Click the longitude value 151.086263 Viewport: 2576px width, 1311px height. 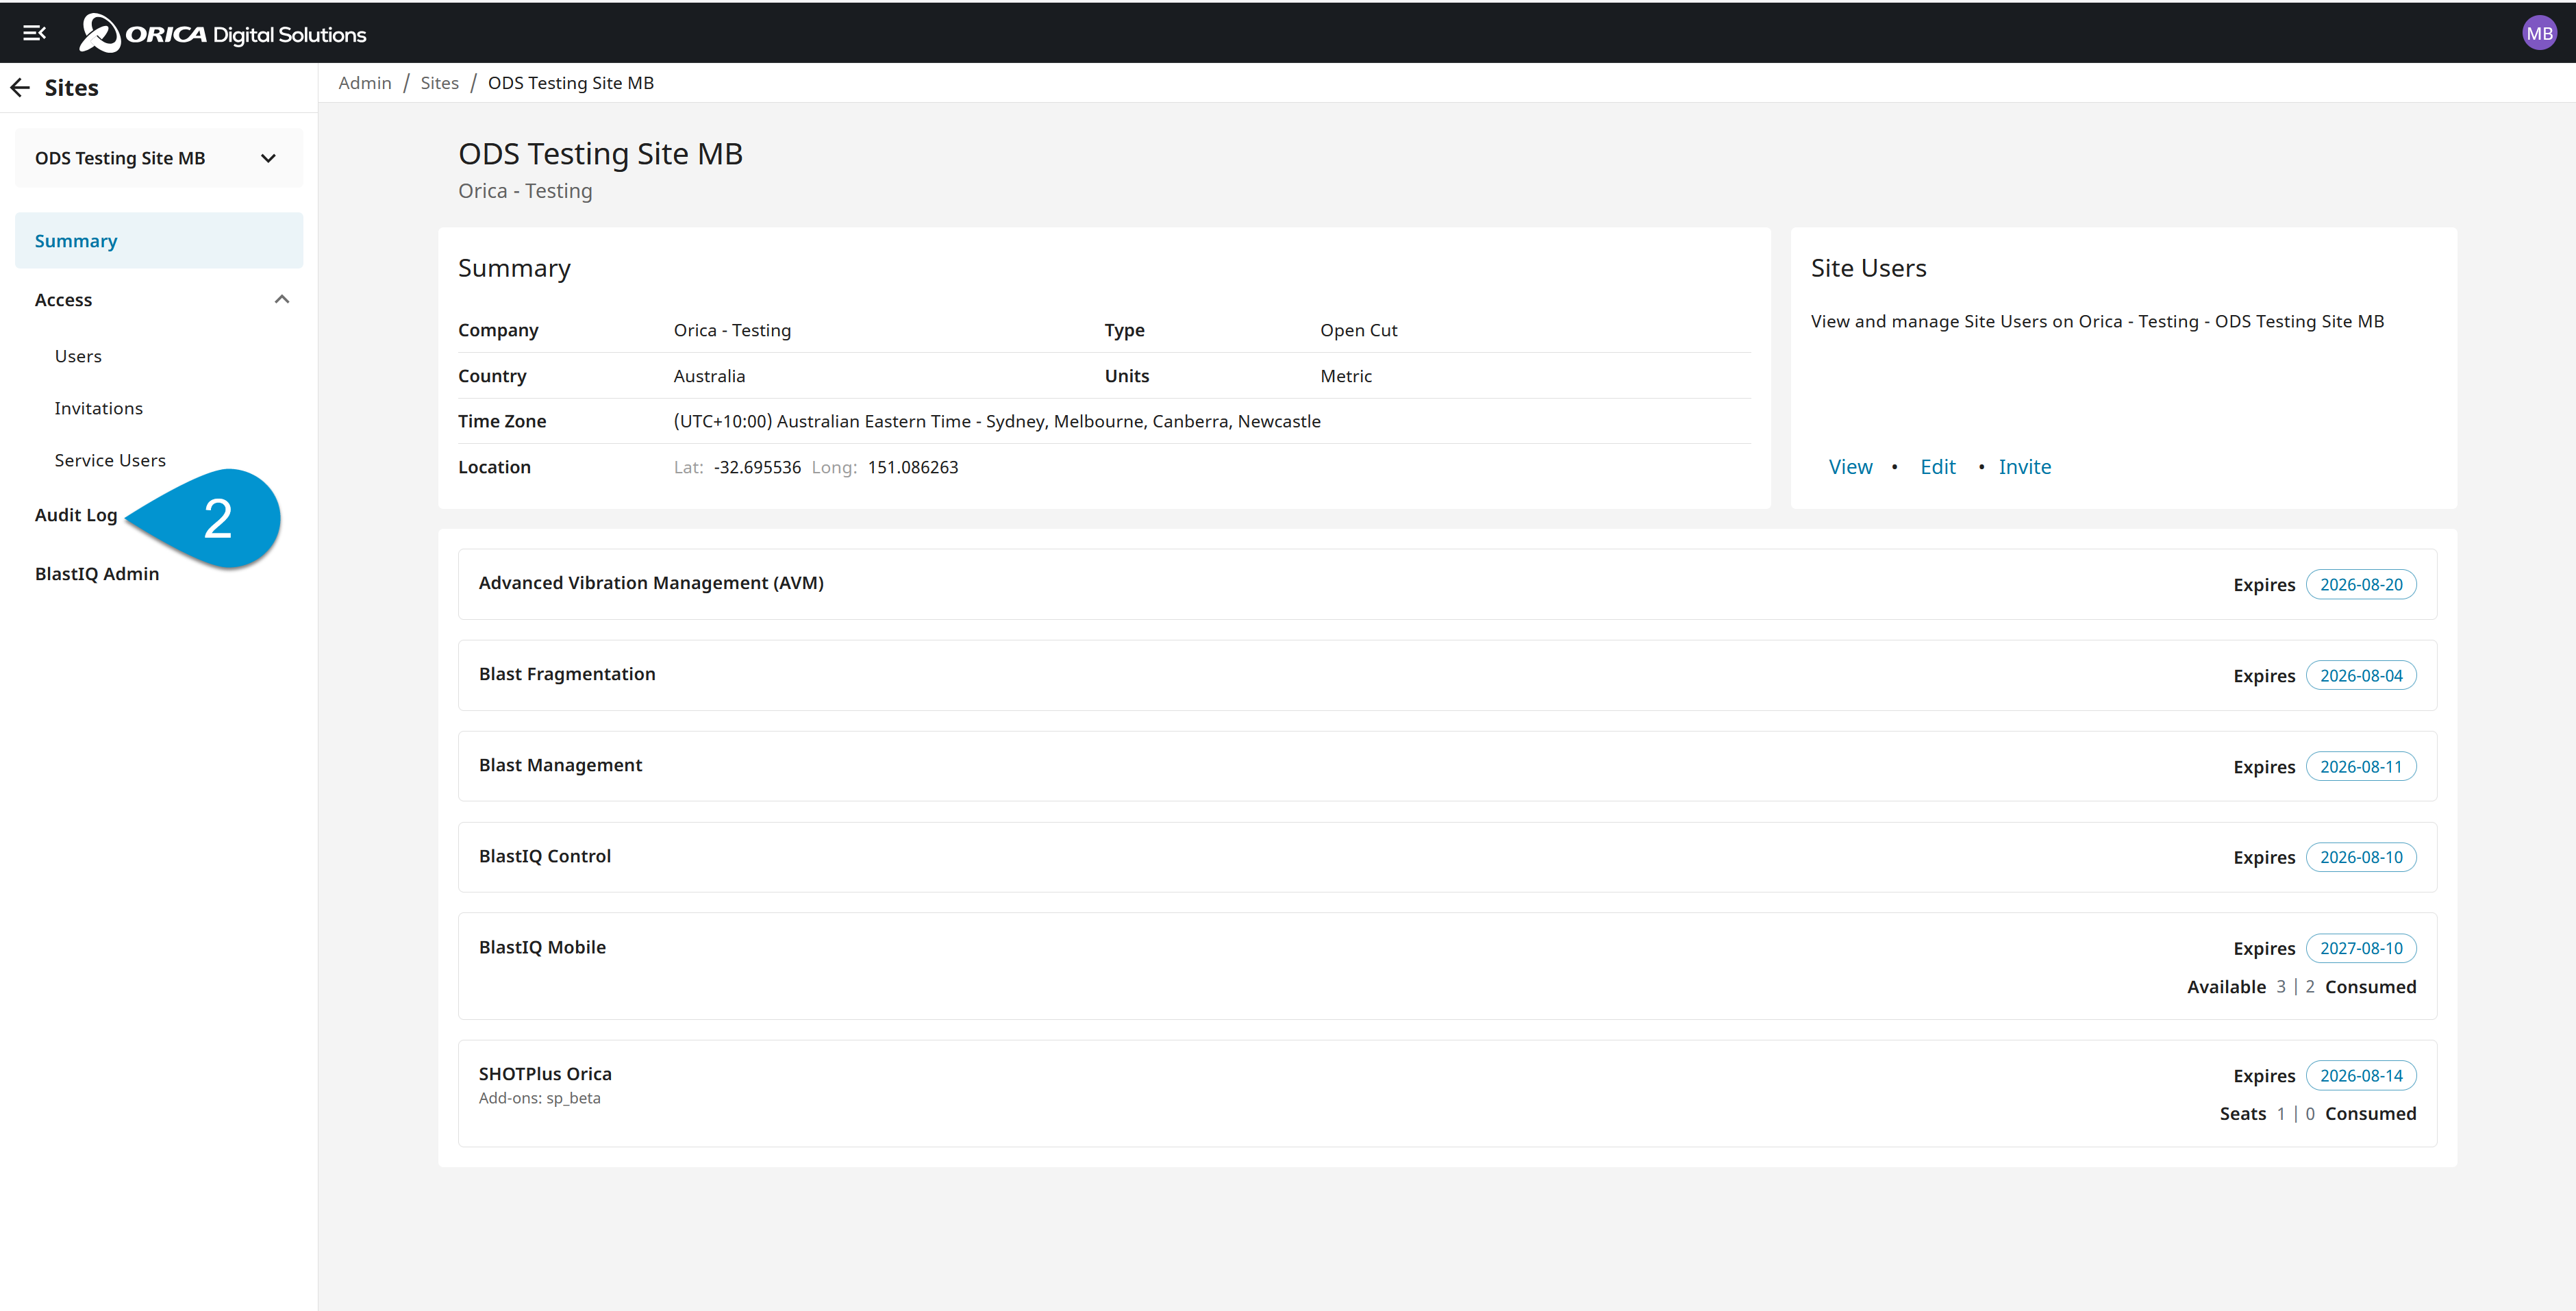[913, 468]
